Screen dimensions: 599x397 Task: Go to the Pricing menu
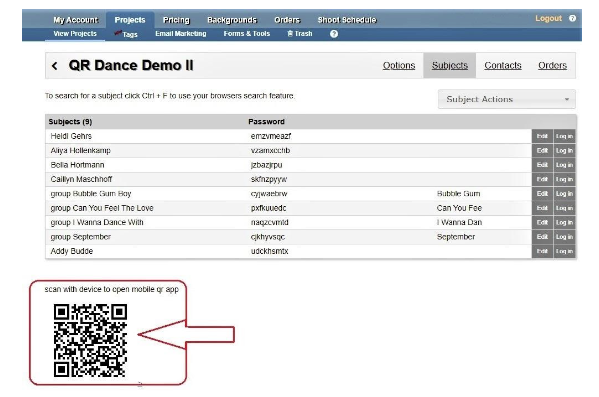pos(176,20)
